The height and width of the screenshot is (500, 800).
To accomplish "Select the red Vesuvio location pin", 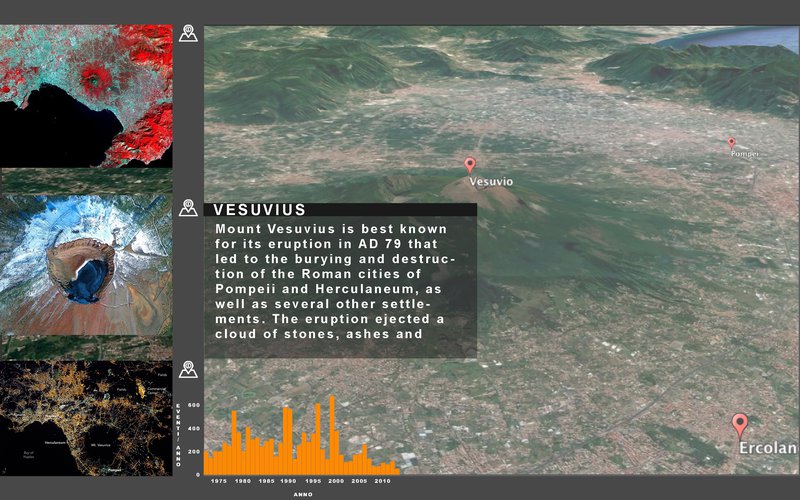I will click(x=470, y=165).
